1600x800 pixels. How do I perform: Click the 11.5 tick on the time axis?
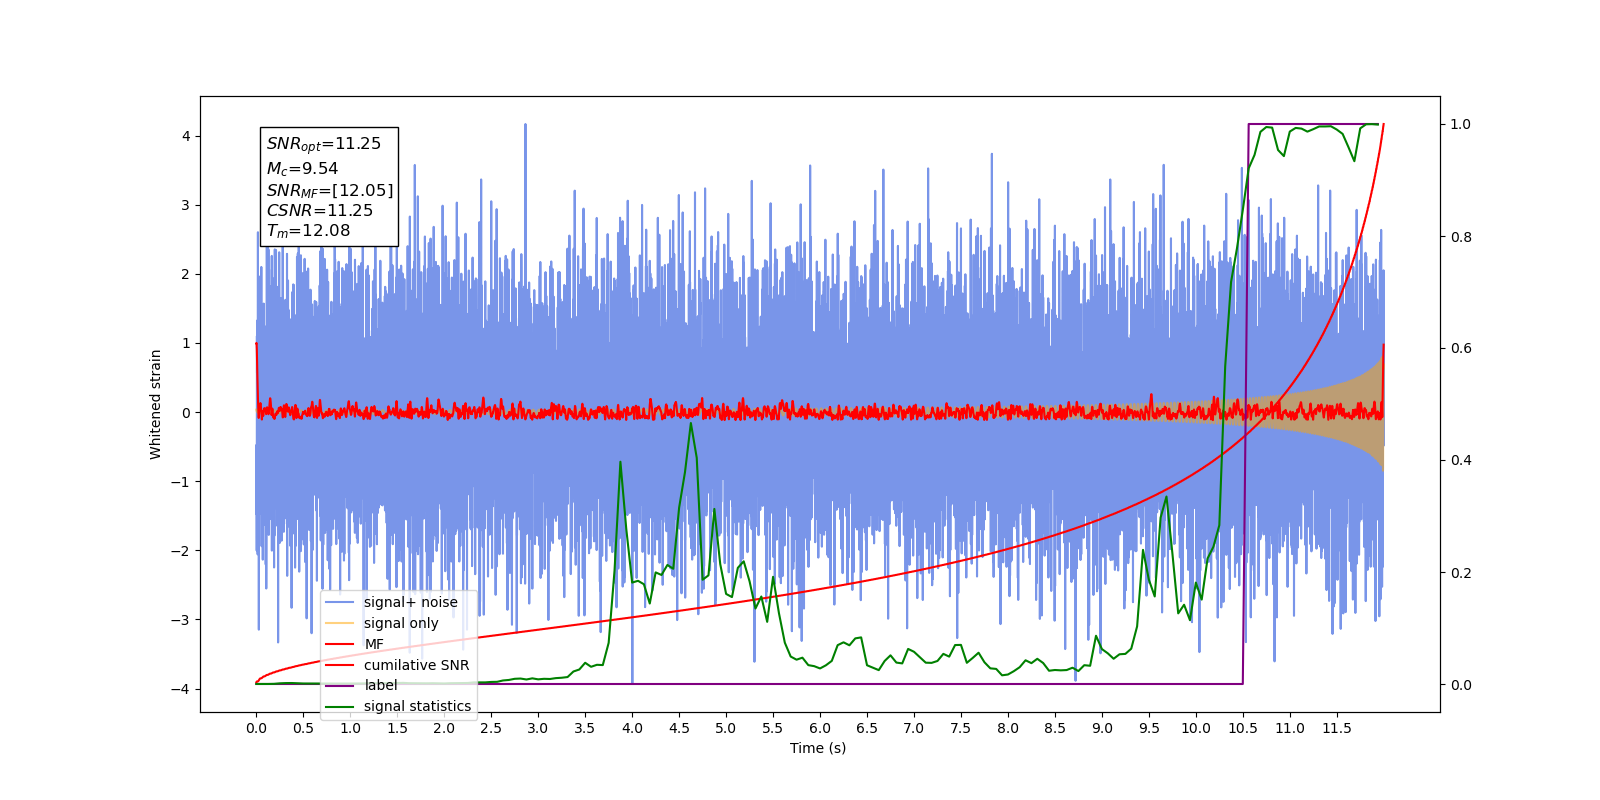click(1337, 728)
